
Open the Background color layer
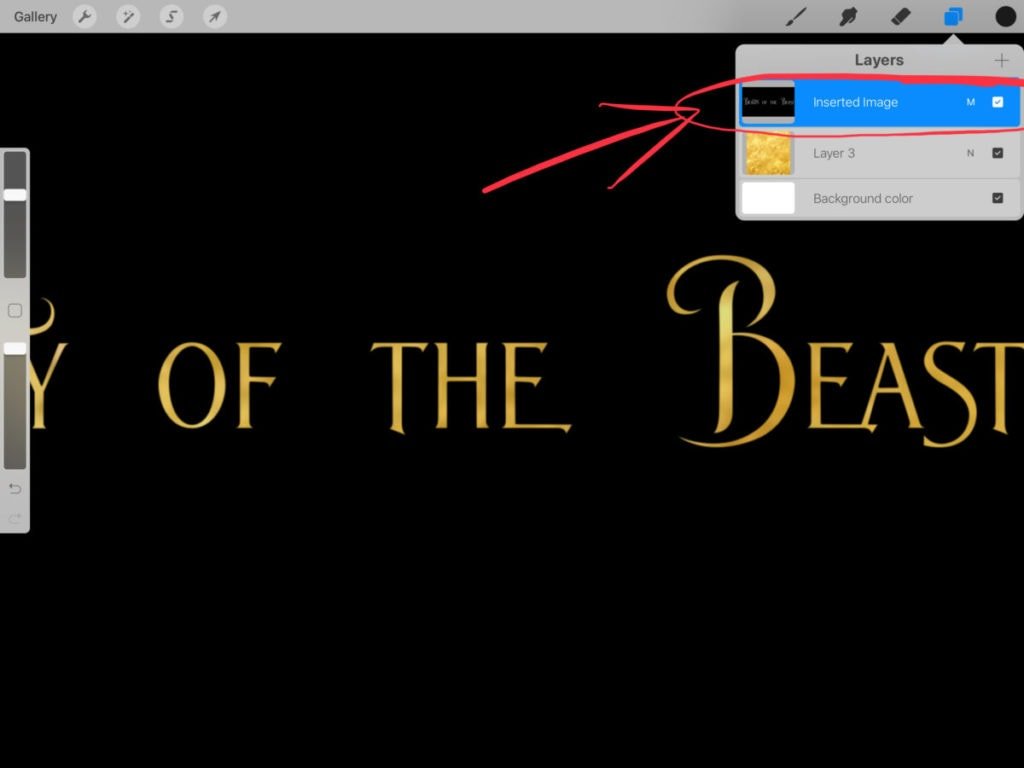(x=862, y=198)
